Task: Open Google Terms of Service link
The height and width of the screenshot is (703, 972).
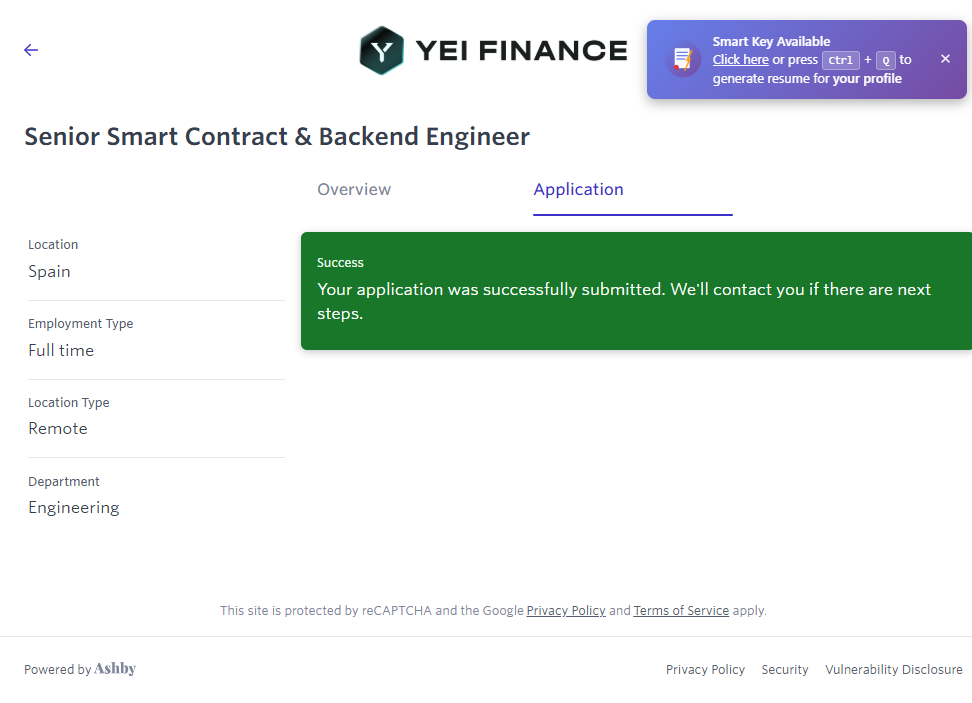Action: pos(681,610)
